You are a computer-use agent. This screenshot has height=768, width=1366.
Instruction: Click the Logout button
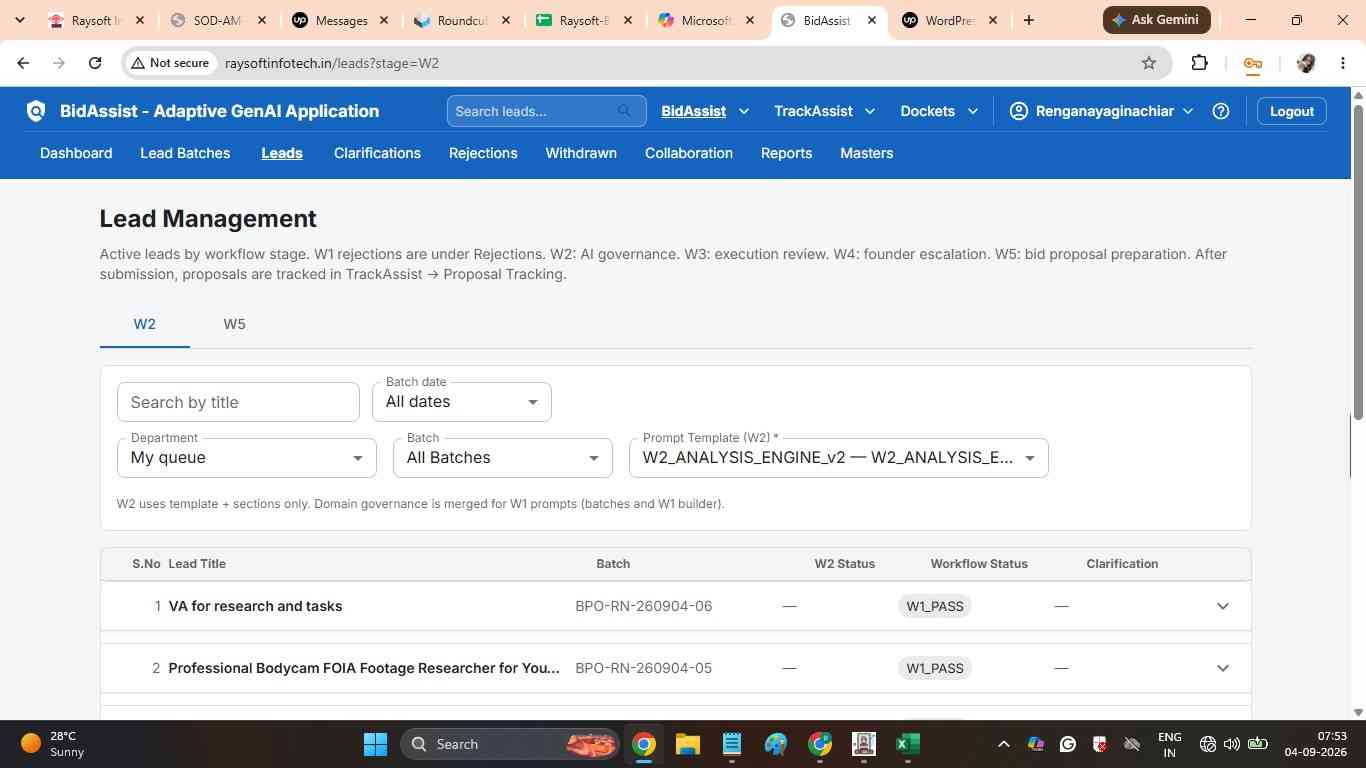(1292, 111)
